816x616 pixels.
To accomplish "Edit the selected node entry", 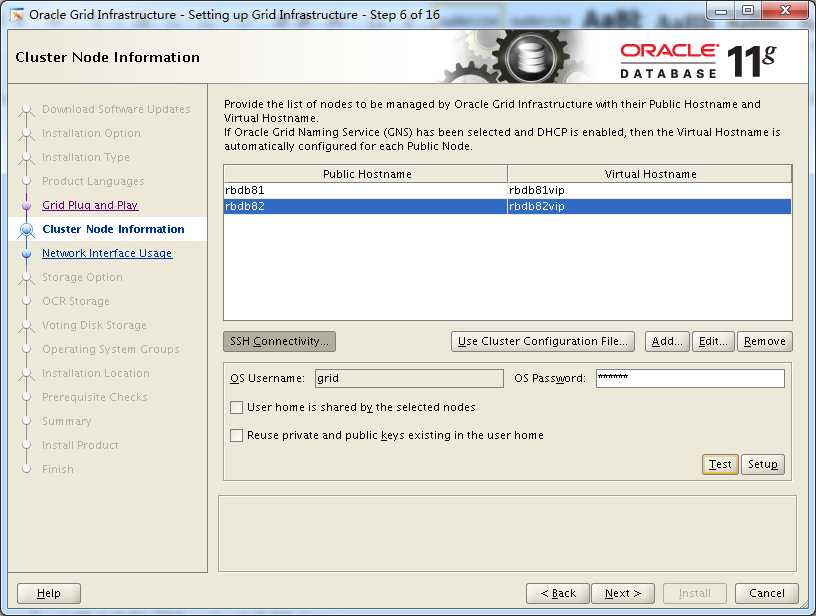I will coord(713,341).
